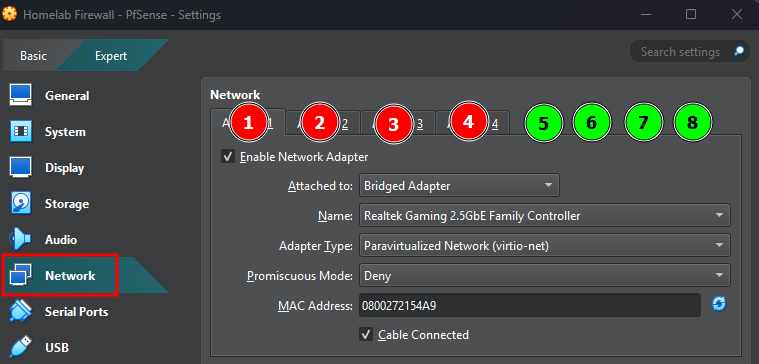The height and width of the screenshot is (364, 759).
Task: Focus the Search settings box
Action: pyautogui.click(x=680, y=51)
